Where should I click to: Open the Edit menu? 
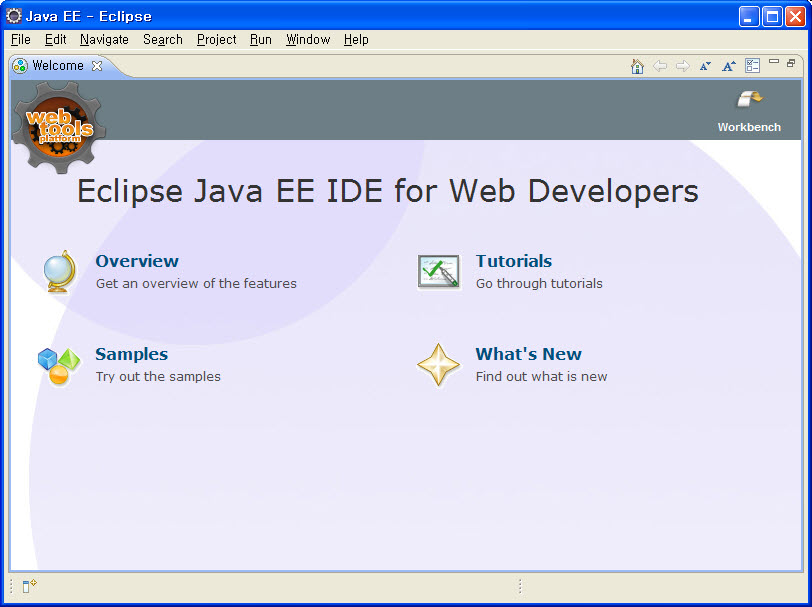55,40
